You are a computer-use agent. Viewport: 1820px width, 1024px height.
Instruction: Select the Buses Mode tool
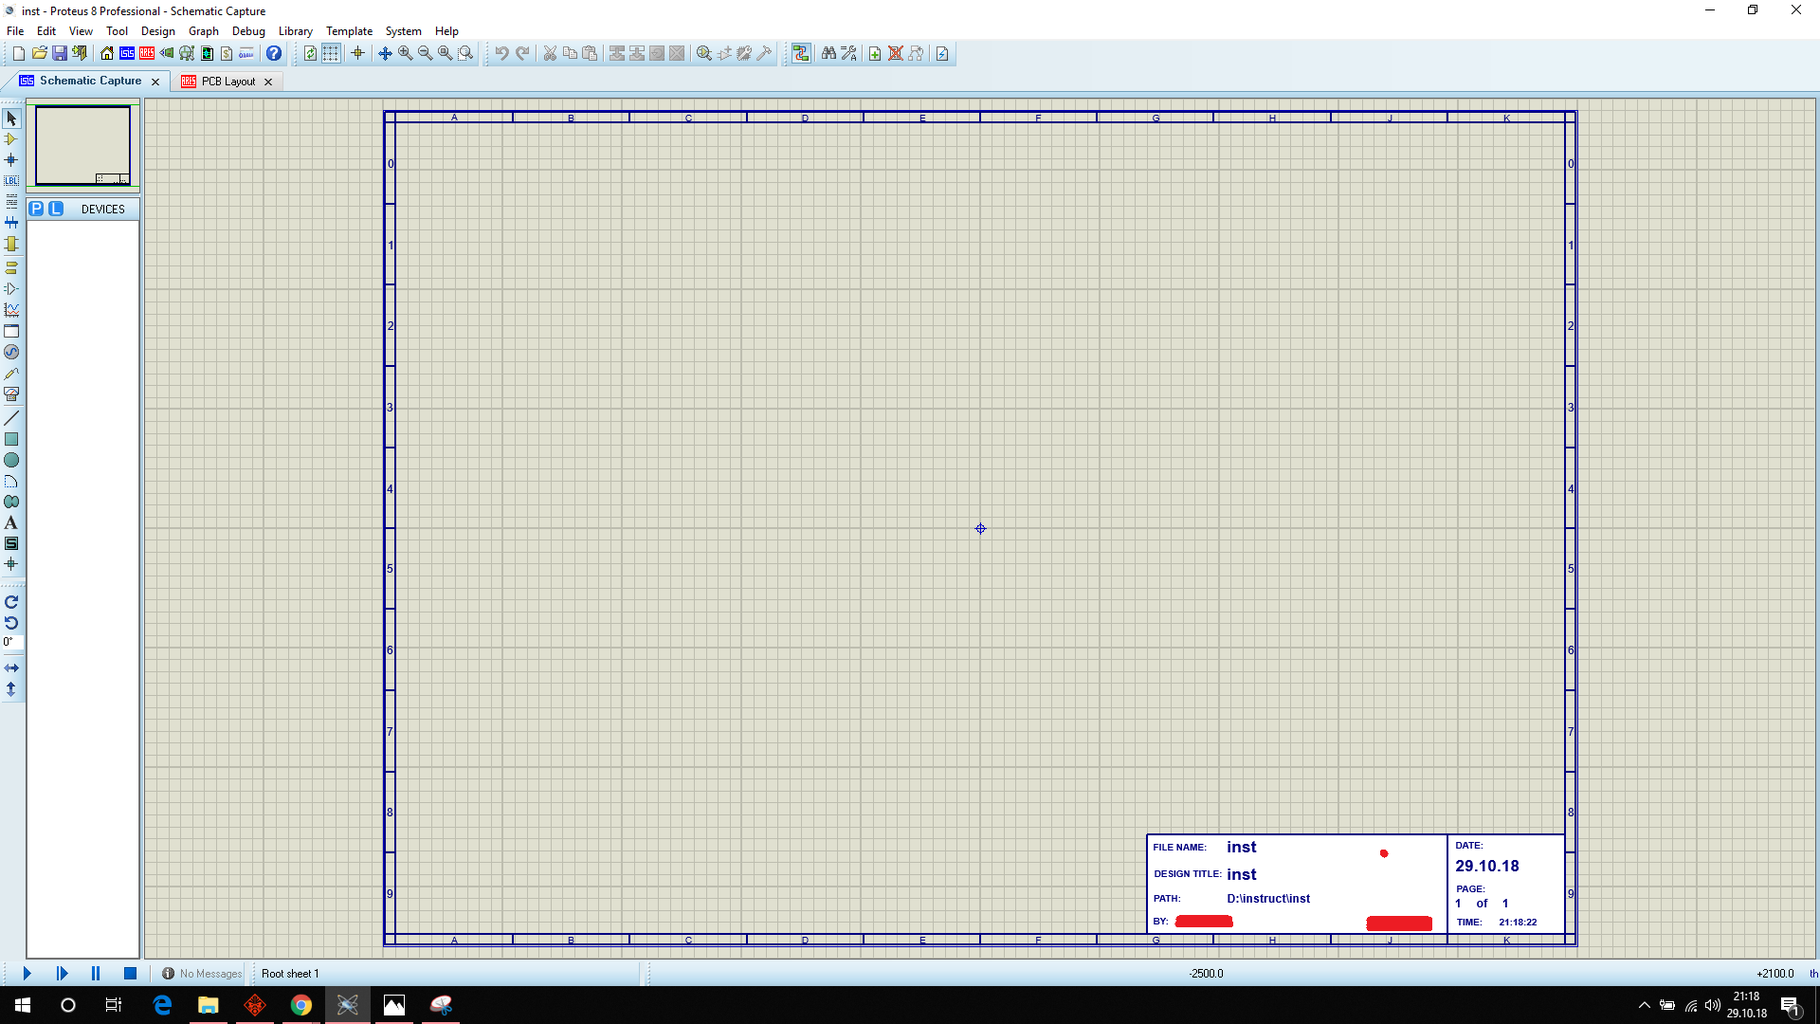tap(11, 223)
